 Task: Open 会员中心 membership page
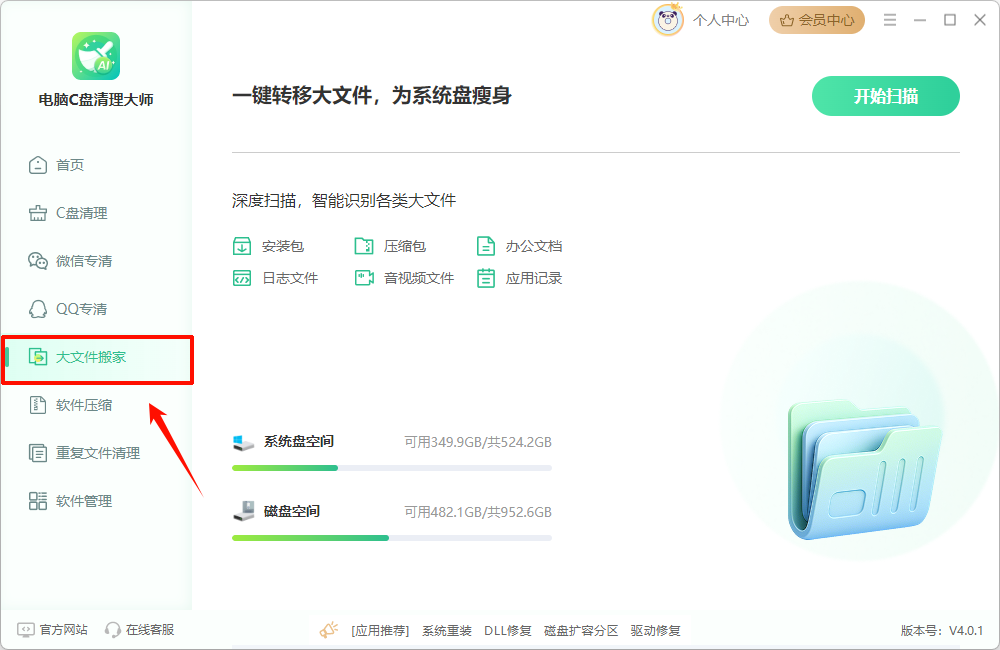pos(816,19)
